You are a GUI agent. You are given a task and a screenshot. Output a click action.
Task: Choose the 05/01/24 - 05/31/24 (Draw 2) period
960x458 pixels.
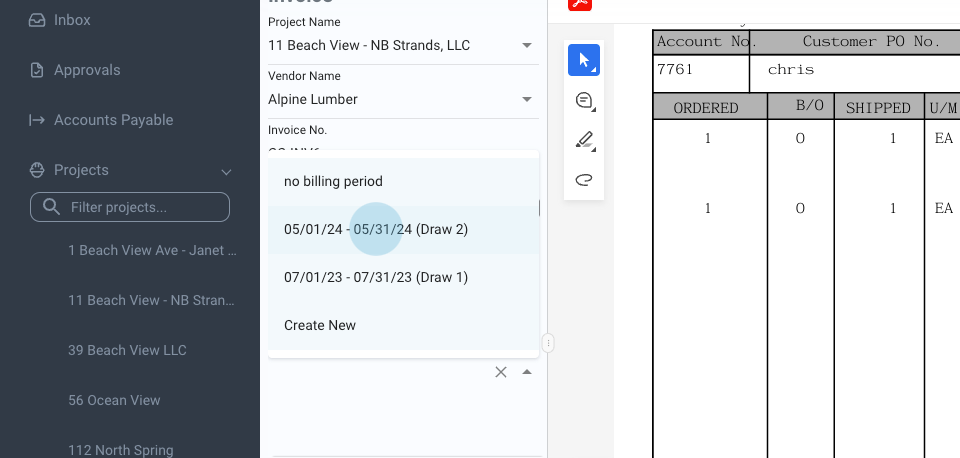376,230
